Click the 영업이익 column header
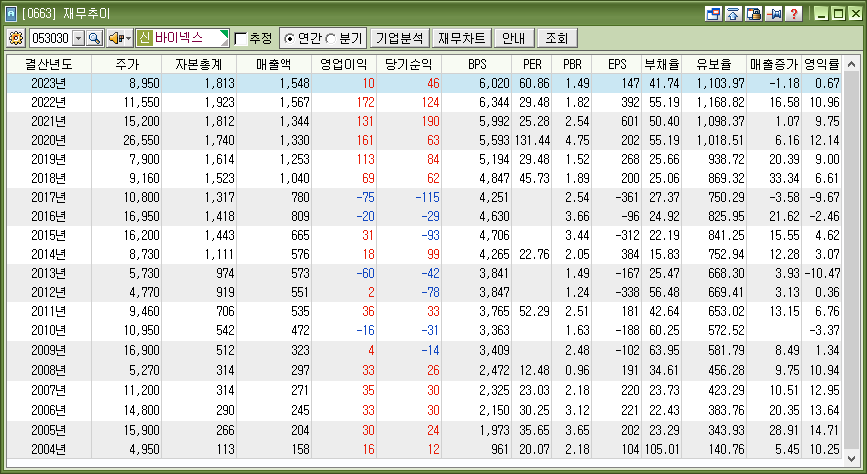Viewport: 867px width, 474px height. pos(344,64)
